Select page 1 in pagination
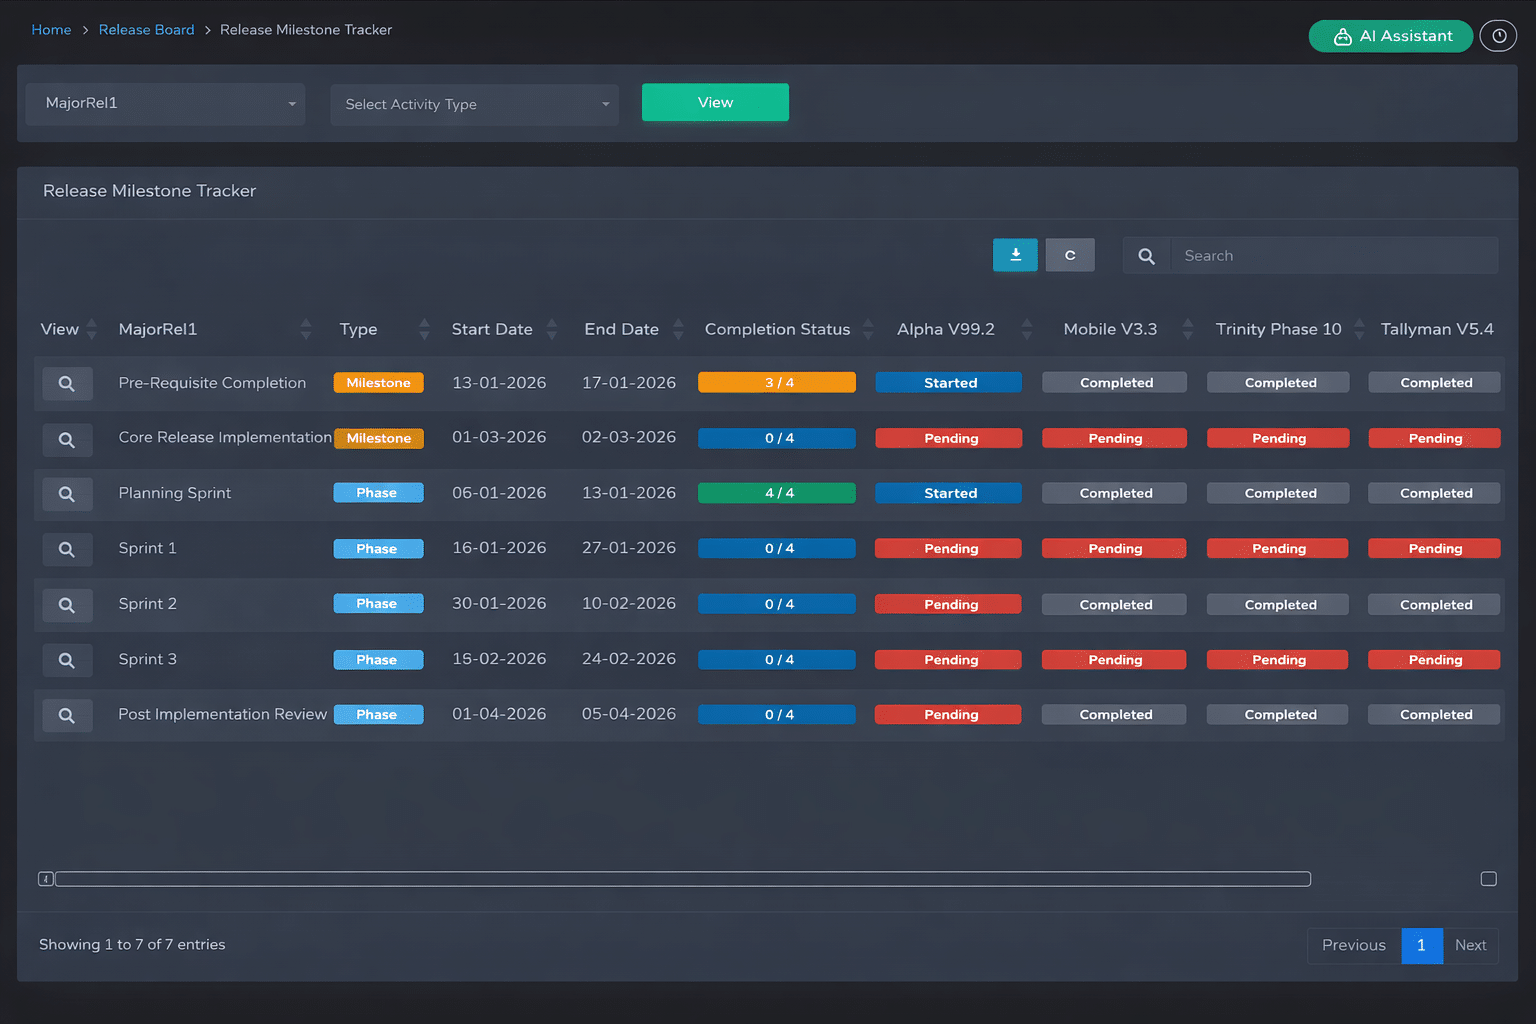This screenshot has width=1536, height=1024. click(x=1421, y=945)
